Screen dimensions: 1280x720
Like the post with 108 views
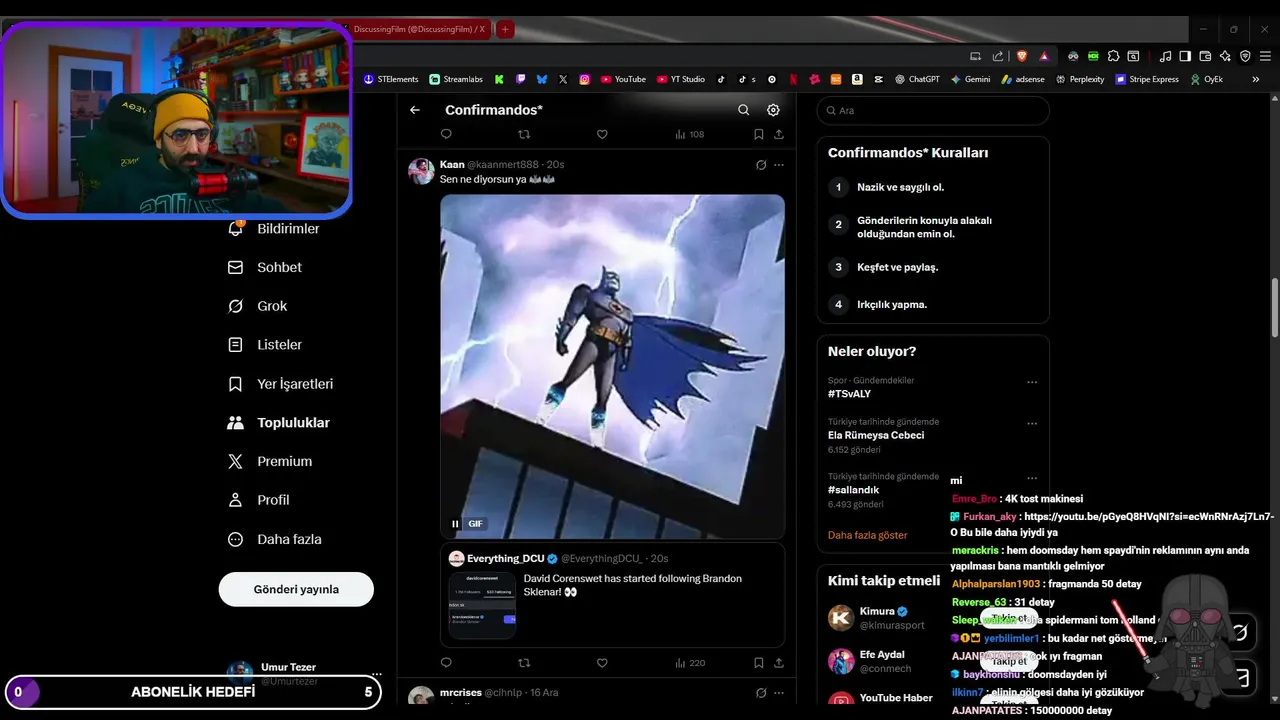pyautogui.click(x=602, y=134)
